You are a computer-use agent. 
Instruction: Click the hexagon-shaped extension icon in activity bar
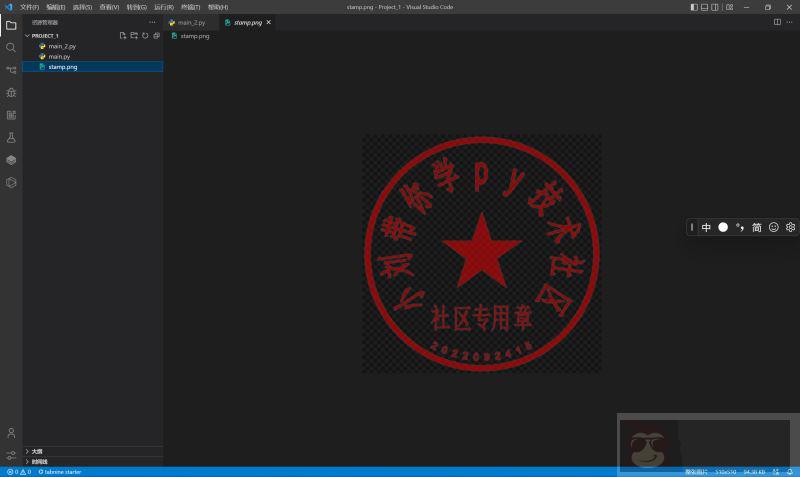point(11,182)
